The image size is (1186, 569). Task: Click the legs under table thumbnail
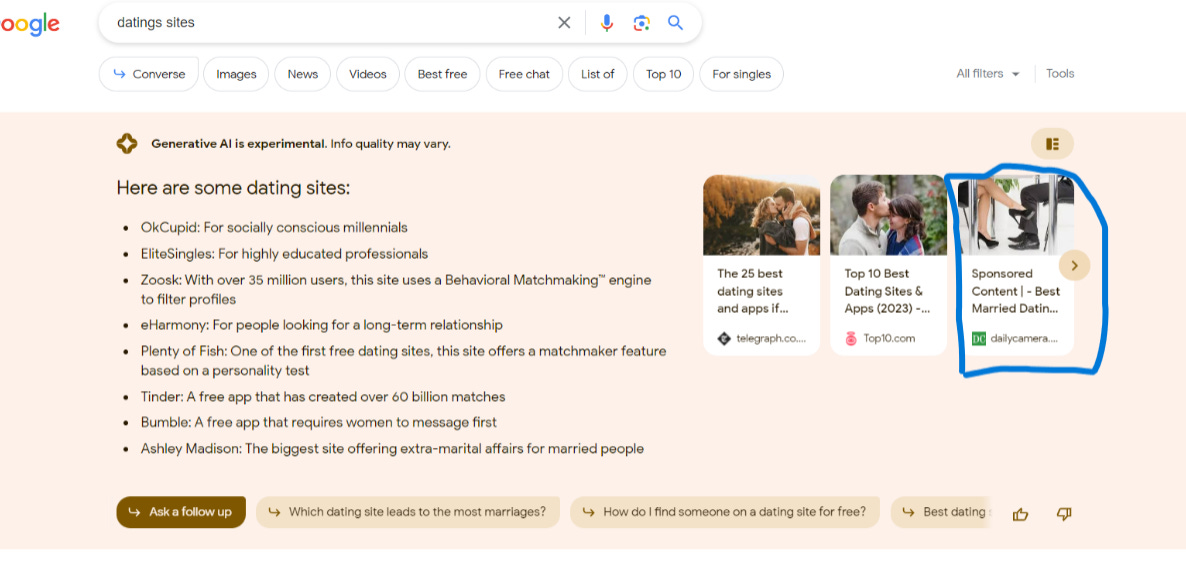[x=1016, y=215]
